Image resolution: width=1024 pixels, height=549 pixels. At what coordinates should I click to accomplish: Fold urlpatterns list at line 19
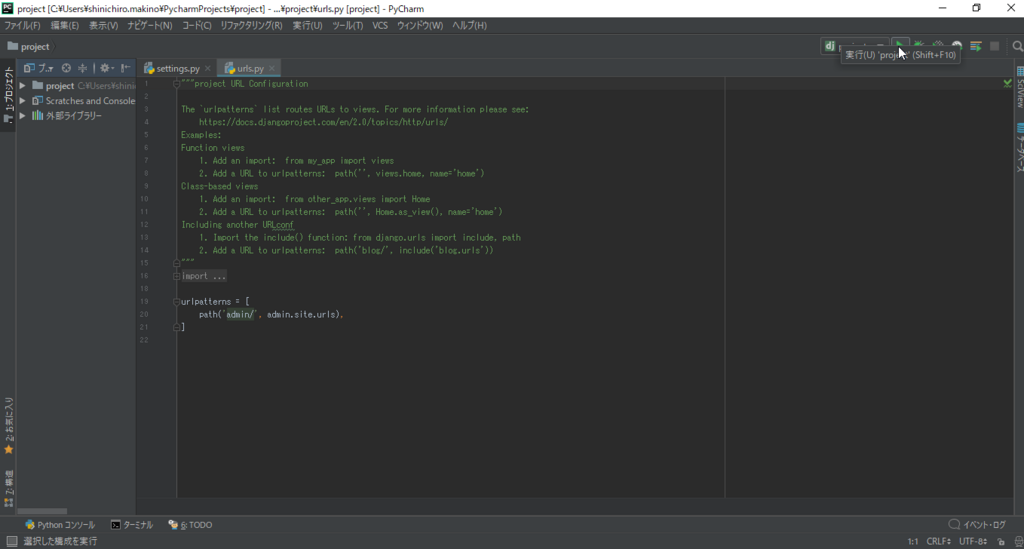tap(176, 302)
